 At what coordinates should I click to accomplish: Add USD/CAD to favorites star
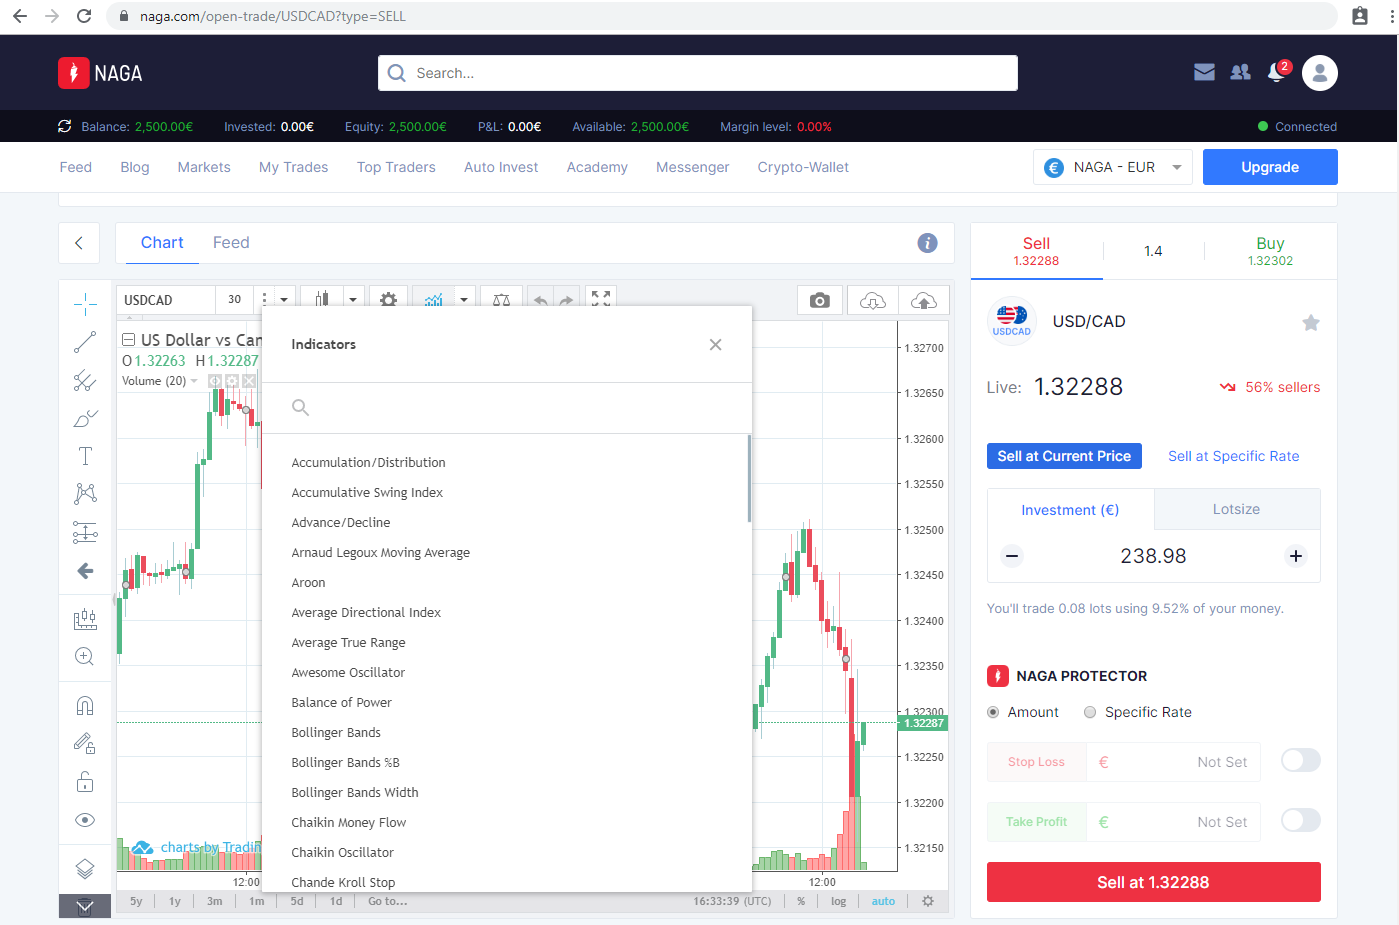tap(1311, 322)
